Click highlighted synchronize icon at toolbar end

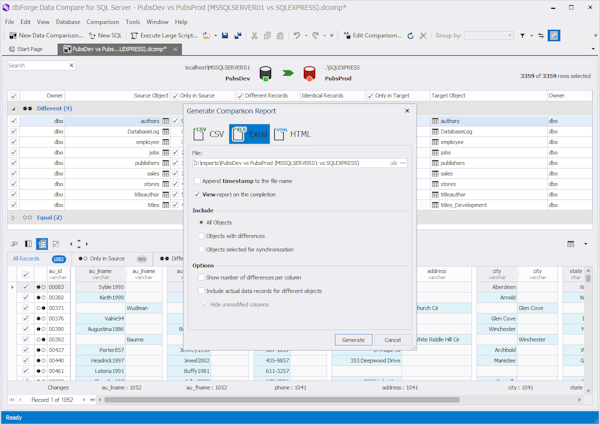click(554, 36)
